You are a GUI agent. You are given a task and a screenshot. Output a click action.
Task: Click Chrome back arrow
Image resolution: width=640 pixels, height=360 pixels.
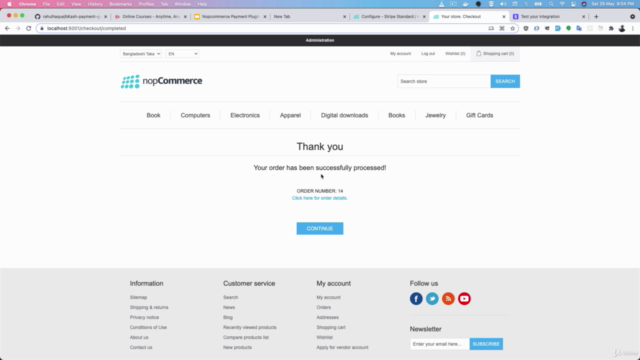[7, 28]
